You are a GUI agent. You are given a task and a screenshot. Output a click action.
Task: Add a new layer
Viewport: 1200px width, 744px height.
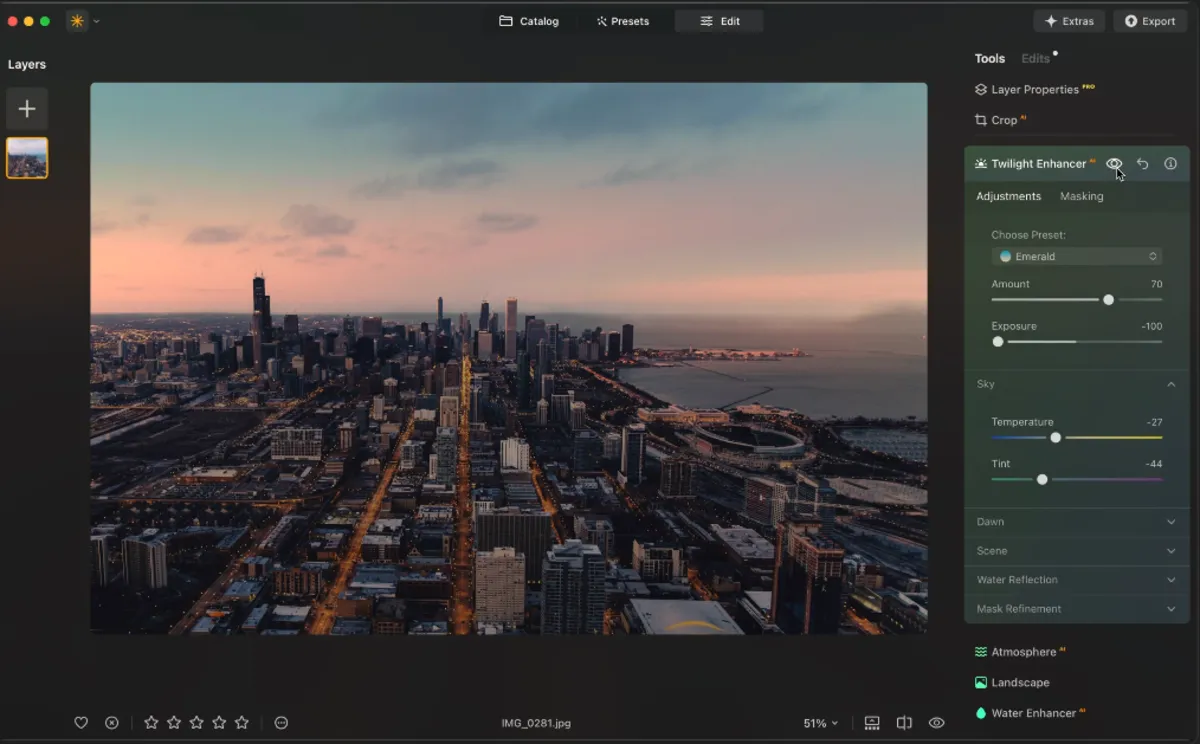coord(27,108)
